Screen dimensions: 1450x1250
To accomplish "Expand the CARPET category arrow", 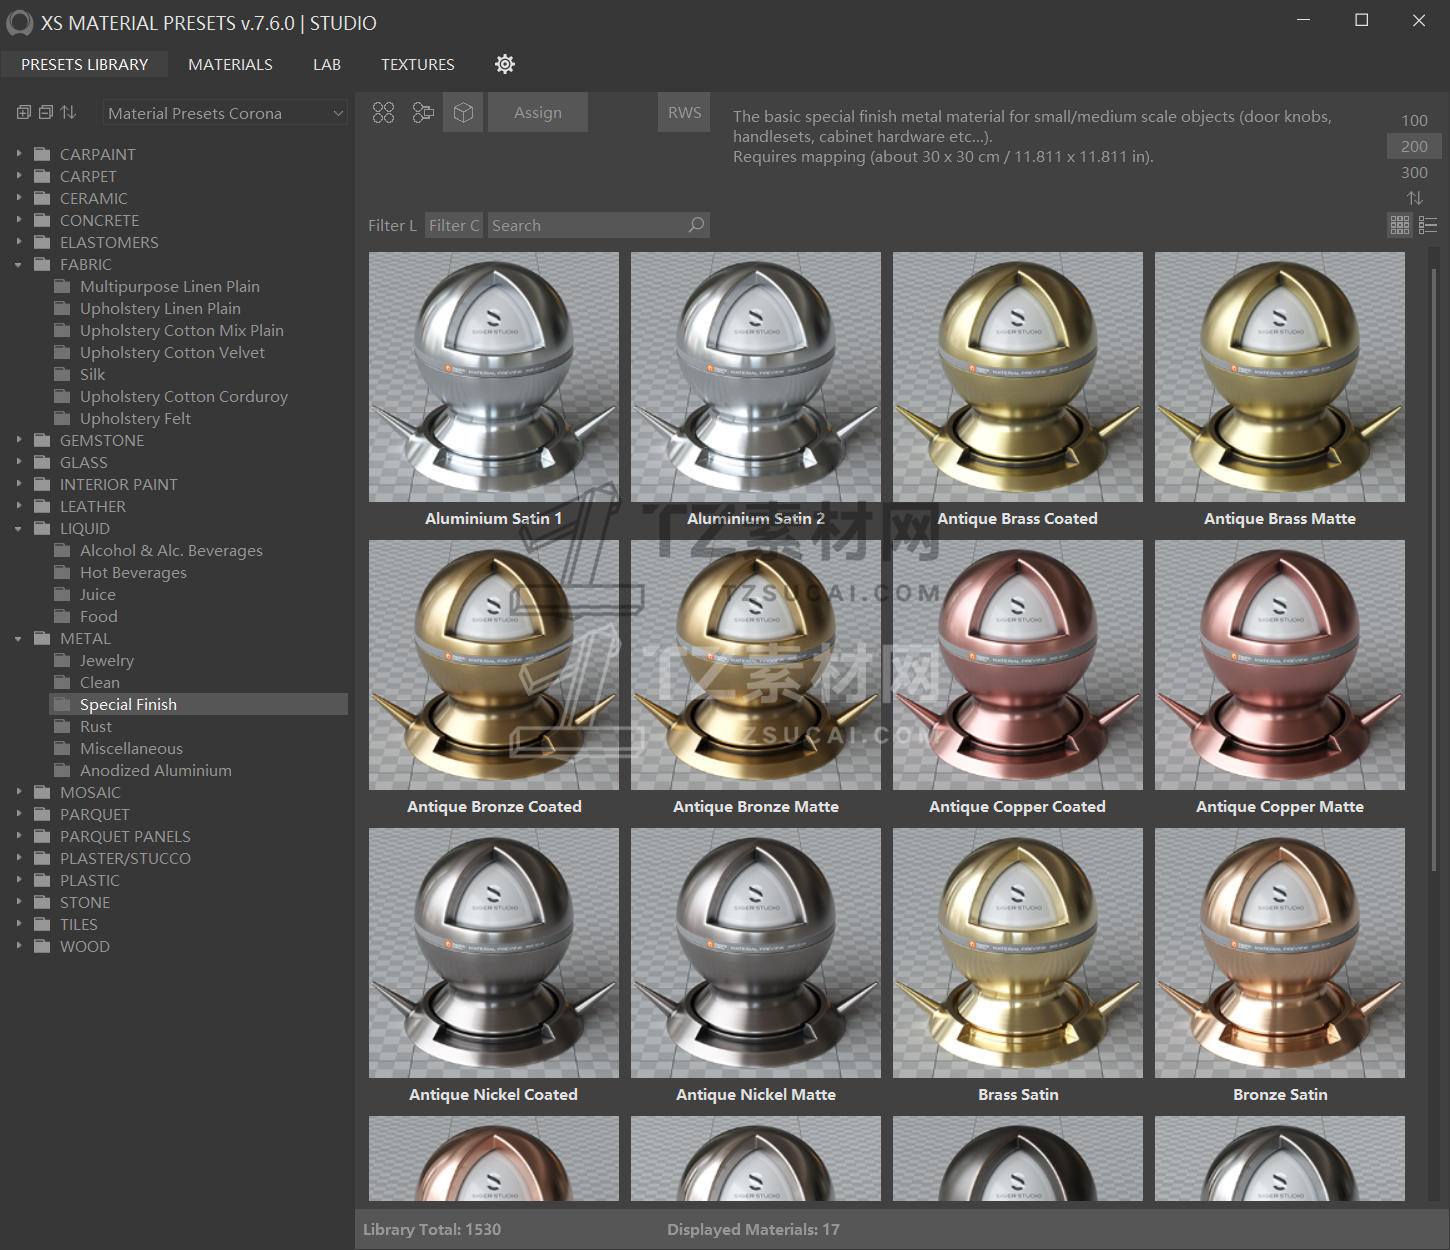I will (x=18, y=176).
